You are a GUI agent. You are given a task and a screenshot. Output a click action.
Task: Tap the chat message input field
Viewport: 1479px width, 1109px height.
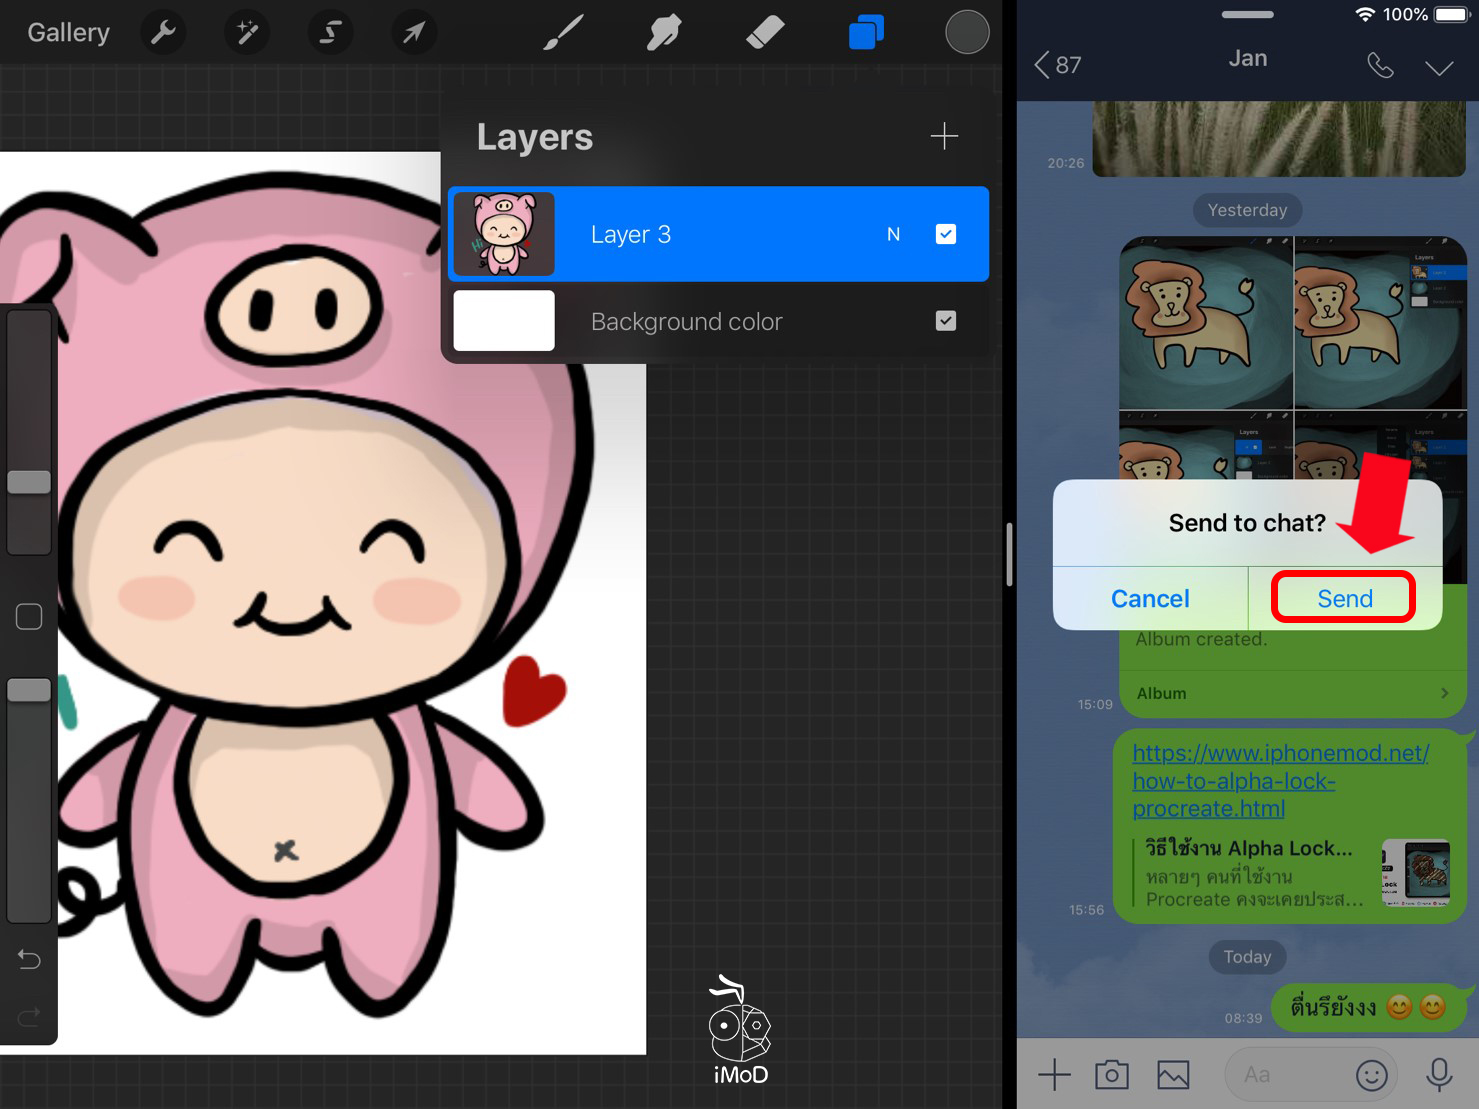[1285, 1075]
